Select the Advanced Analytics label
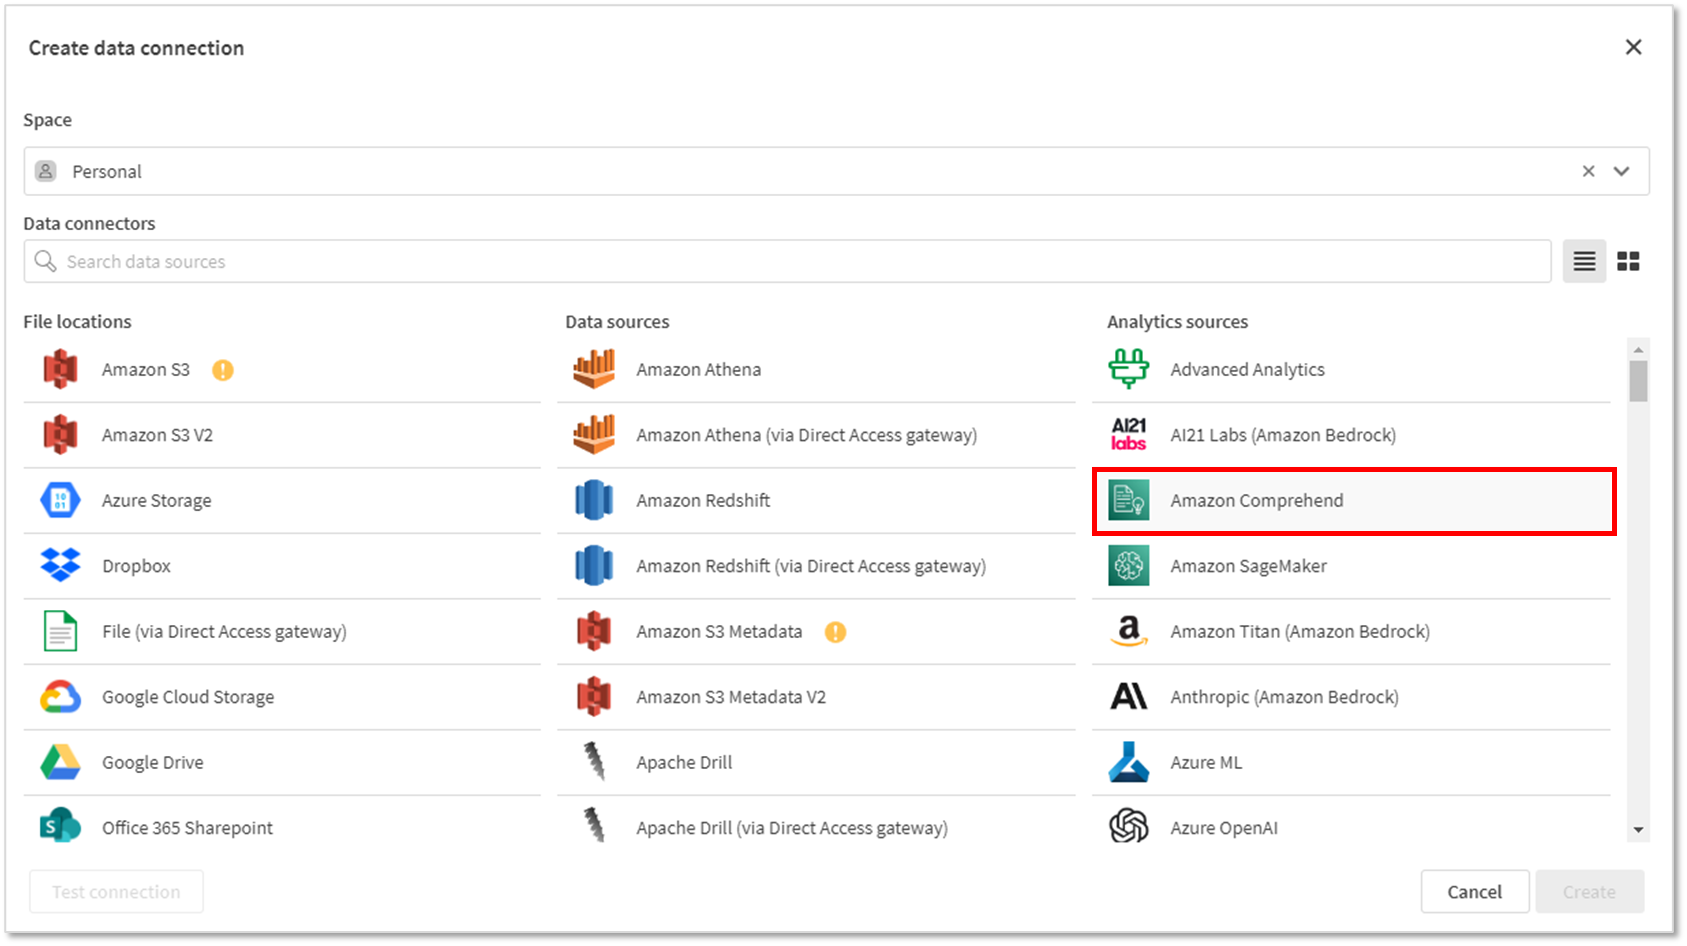Viewport: 1687px width, 946px height. pos(1247,369)
